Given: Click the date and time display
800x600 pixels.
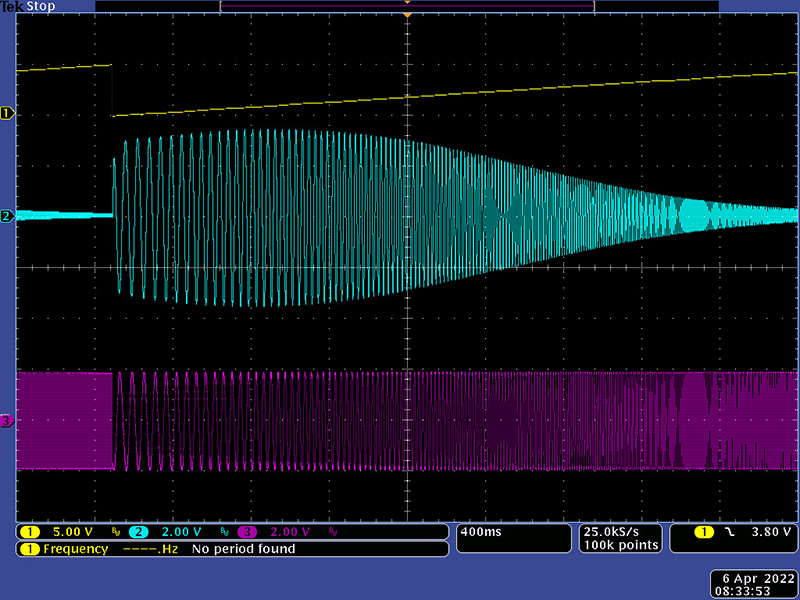Looking at the screenshot, I should [754, 584].
